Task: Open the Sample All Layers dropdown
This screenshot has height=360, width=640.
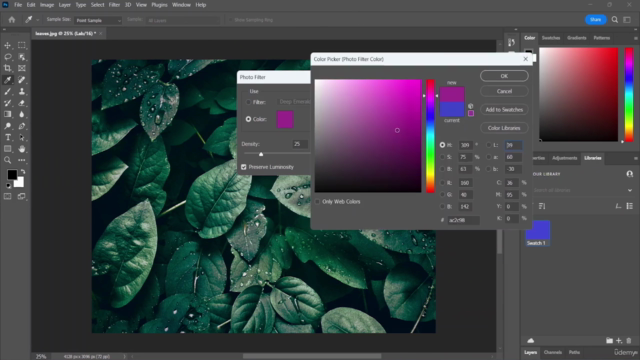Action: 182,20
